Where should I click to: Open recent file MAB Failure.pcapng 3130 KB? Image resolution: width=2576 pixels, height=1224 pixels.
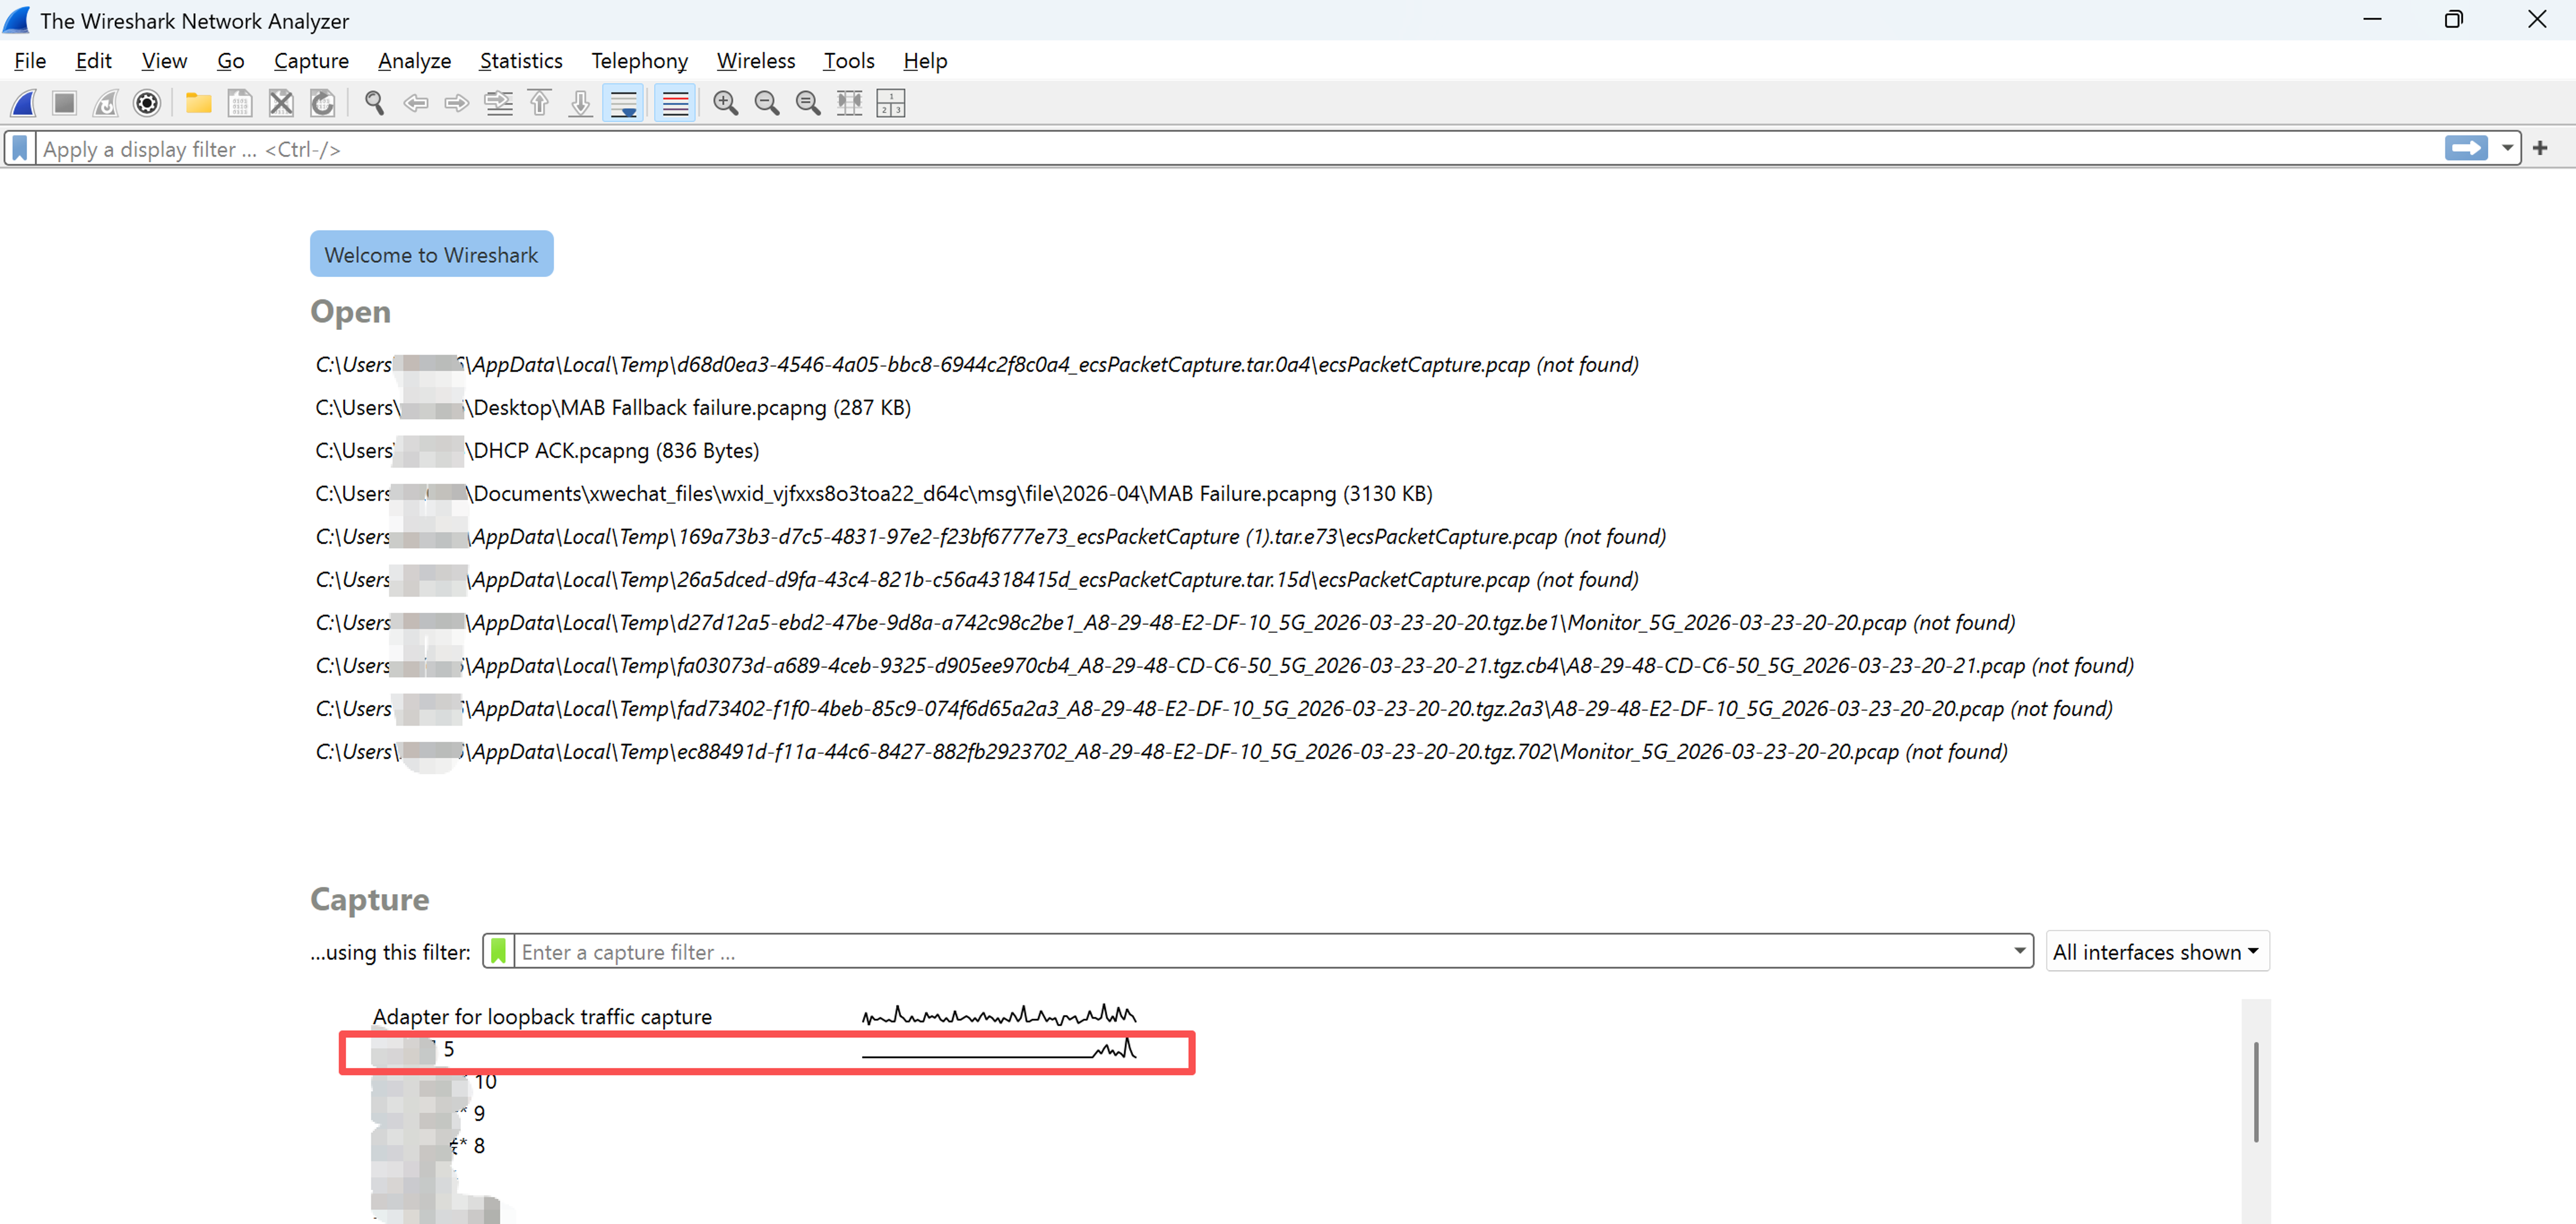(874, 493)
